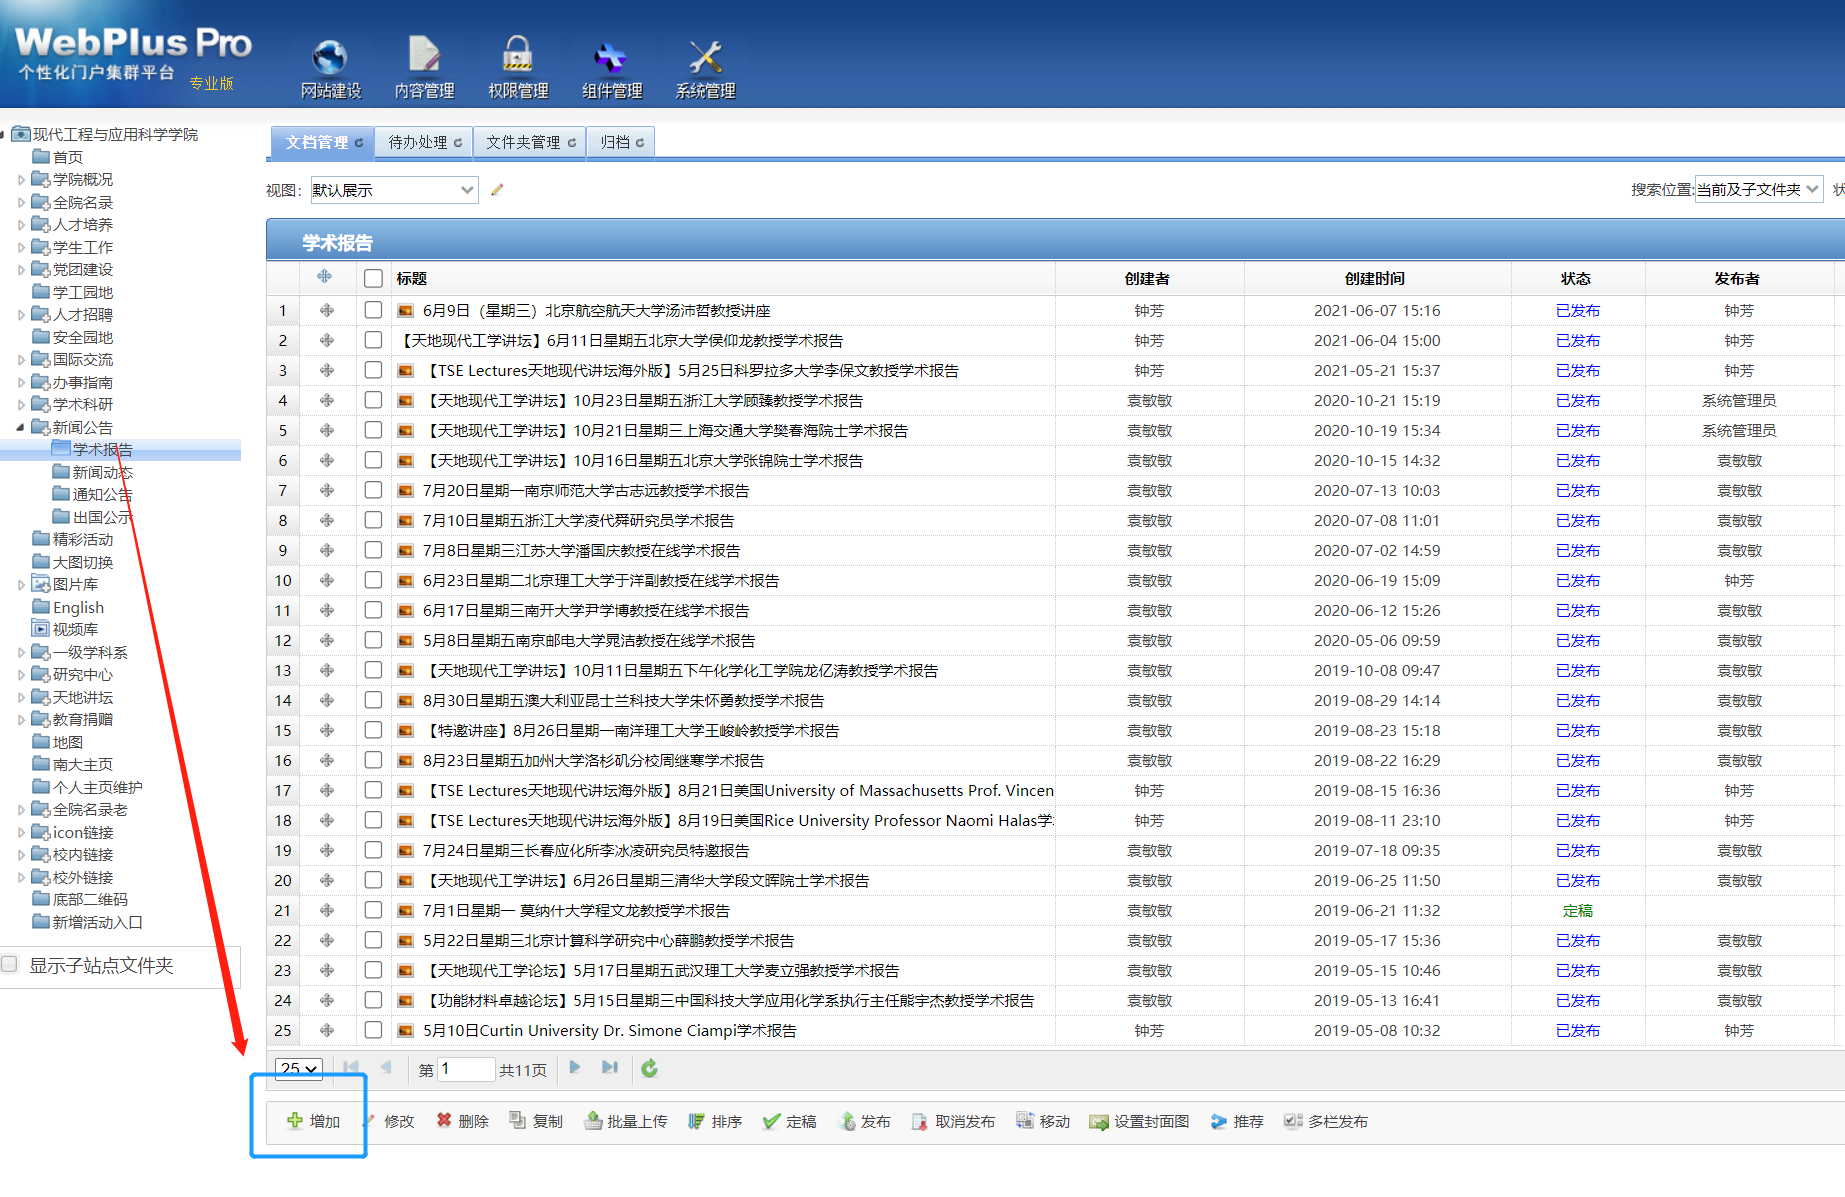This screenshot has width=1845, height=1197.
Task: Switch to the 待办处理 tab
Action: pos(423,142)
